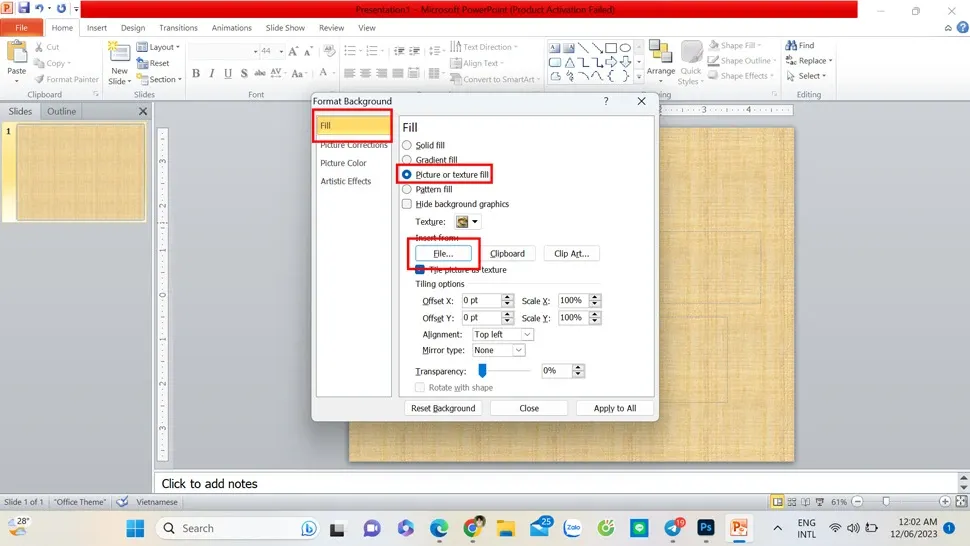Image resolution: width=970 pixels, height=546 pixels.
Task: Open Layout dropdown in Slides group
Action: tap(158, 47)
